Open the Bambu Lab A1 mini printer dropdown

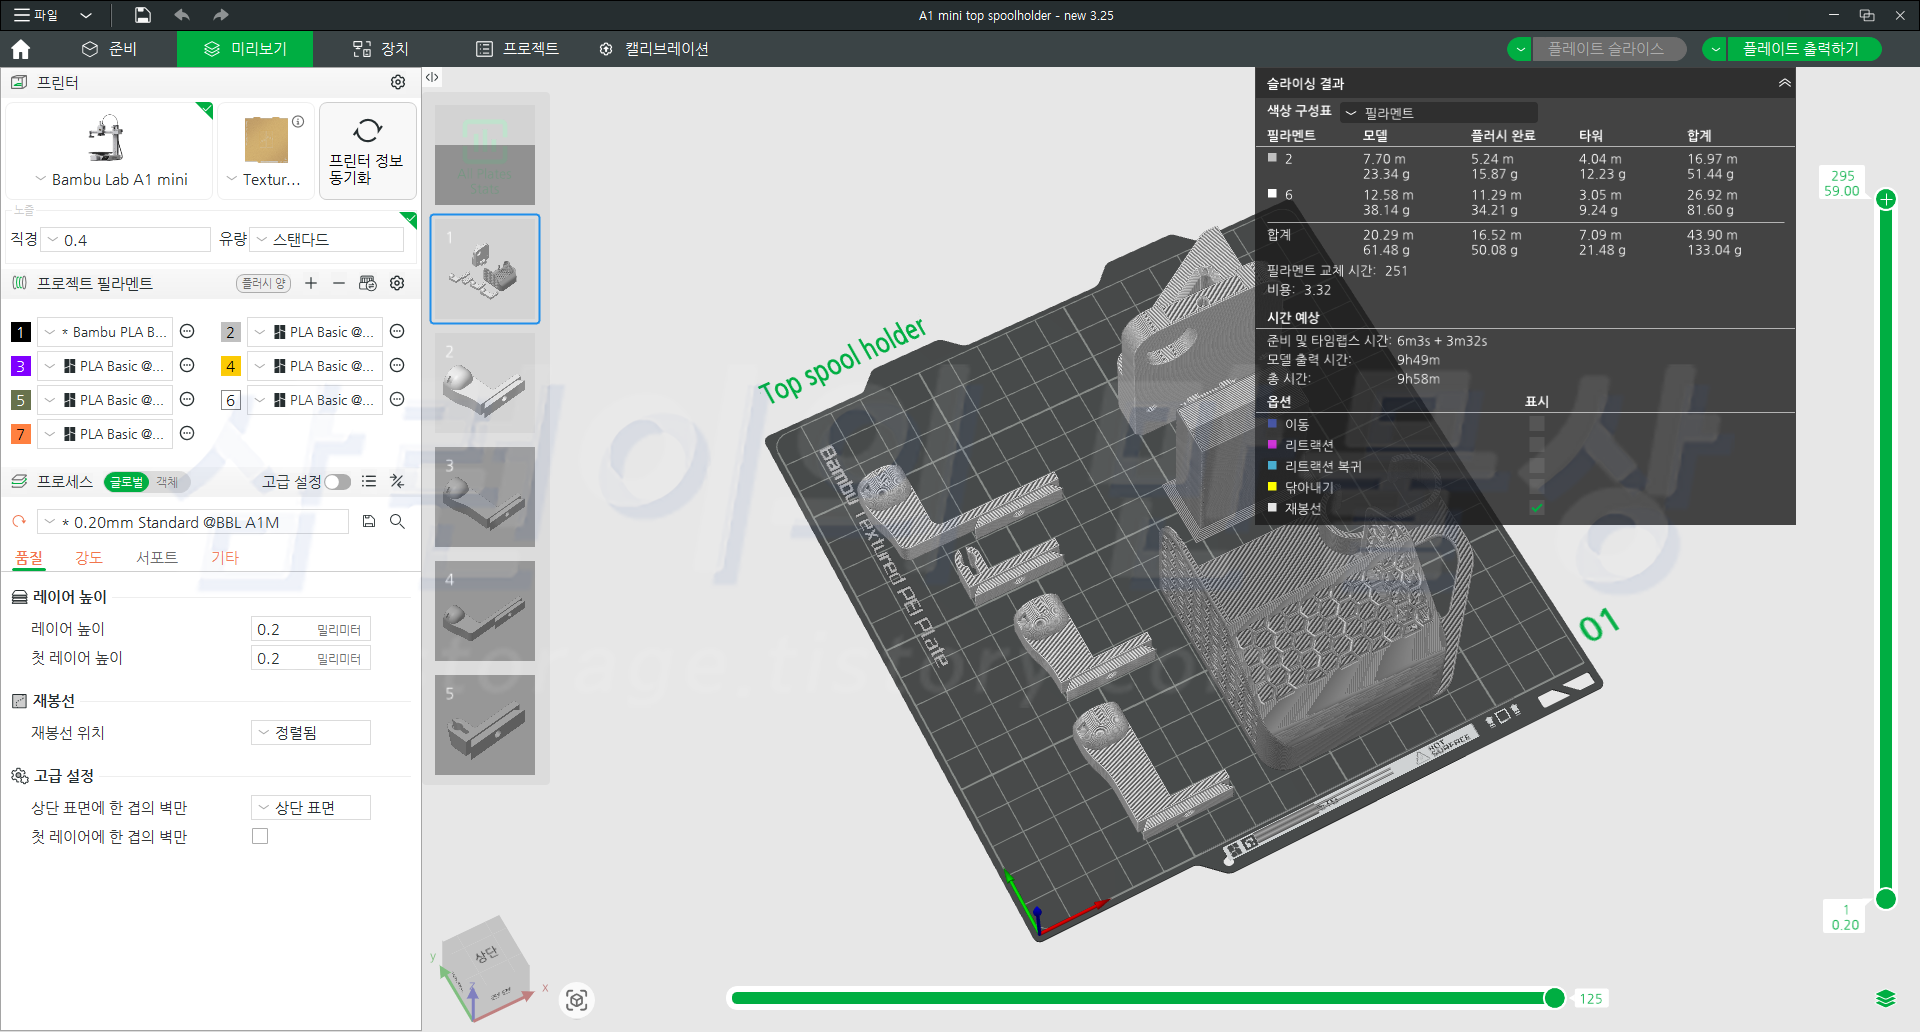click(x=110, y=179)
